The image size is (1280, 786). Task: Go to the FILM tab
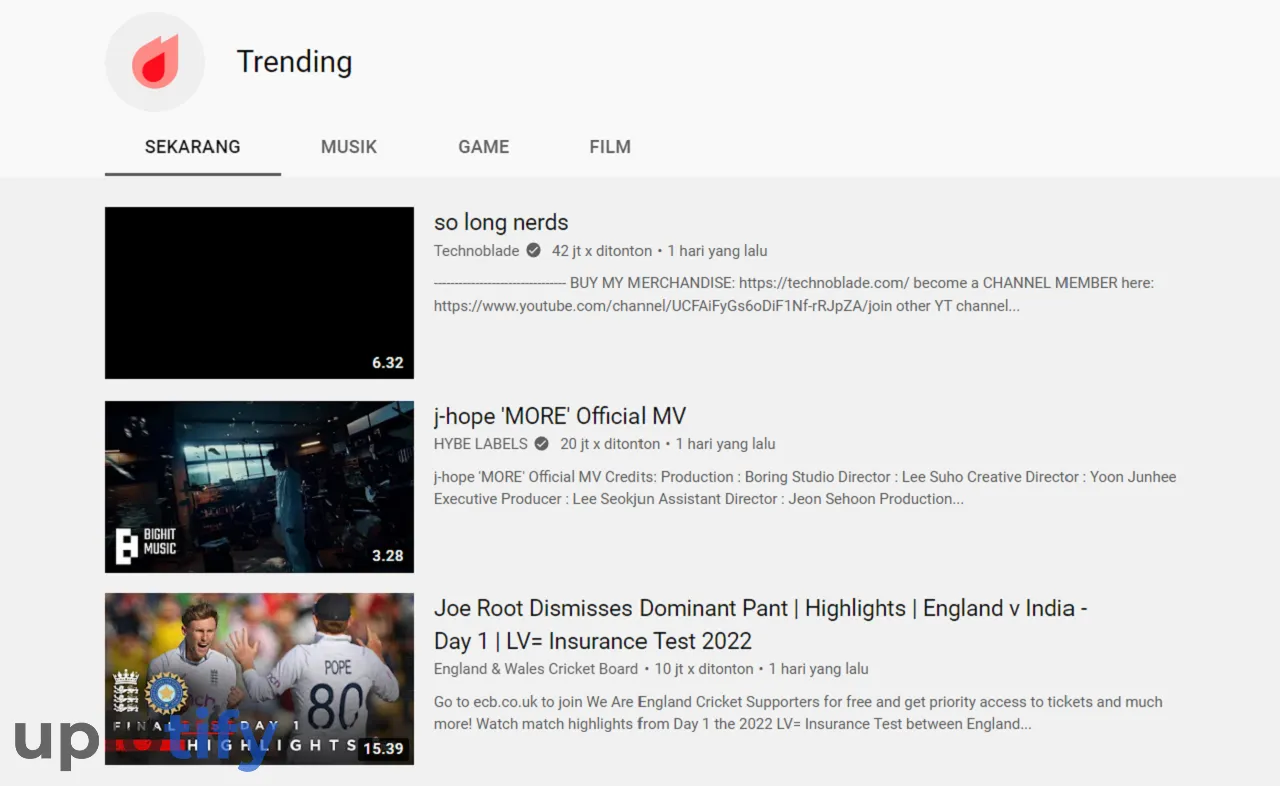(x=610, y=147)
